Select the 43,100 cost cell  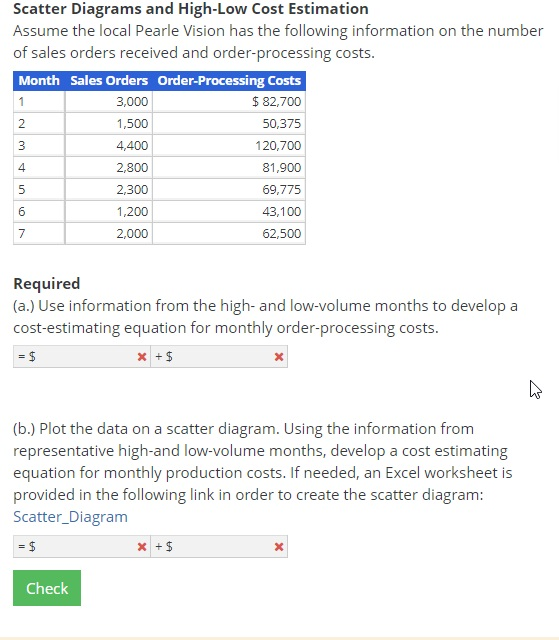coord(229,211)
